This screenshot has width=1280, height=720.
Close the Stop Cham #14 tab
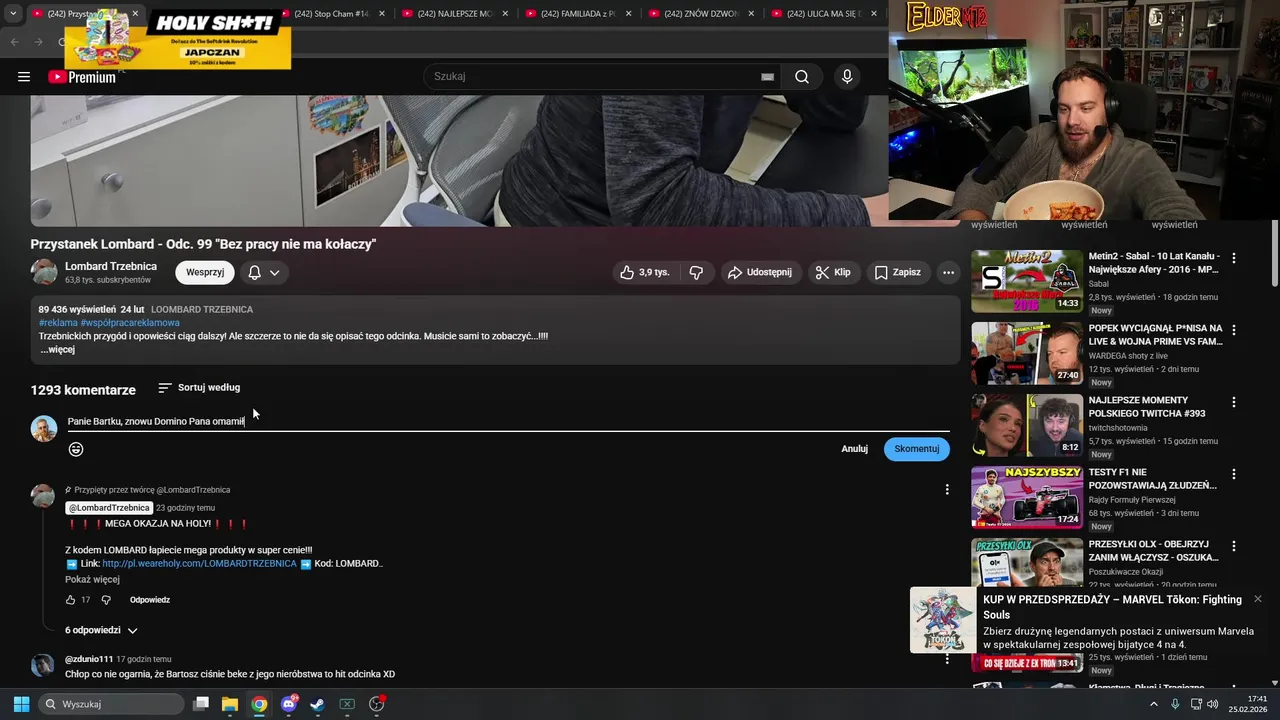(x=381, y=14)
